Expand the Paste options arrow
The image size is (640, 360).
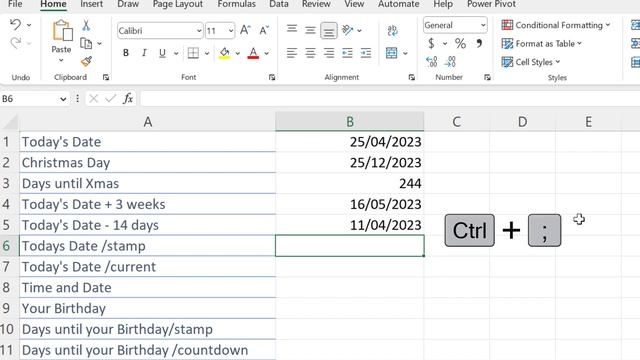(x=61, y=60)
